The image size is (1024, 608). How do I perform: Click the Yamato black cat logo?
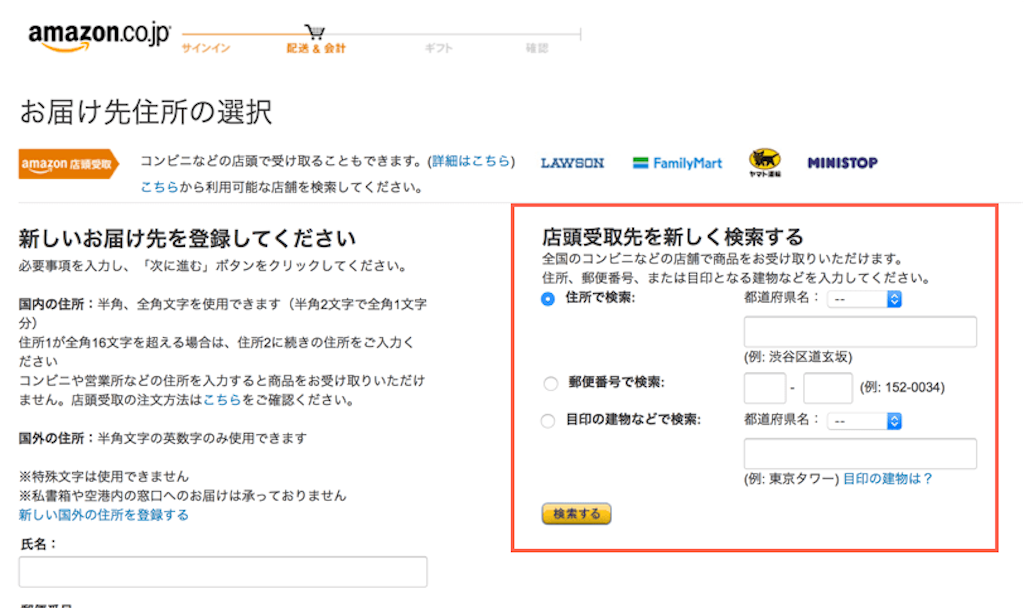(x=765, y=163)
